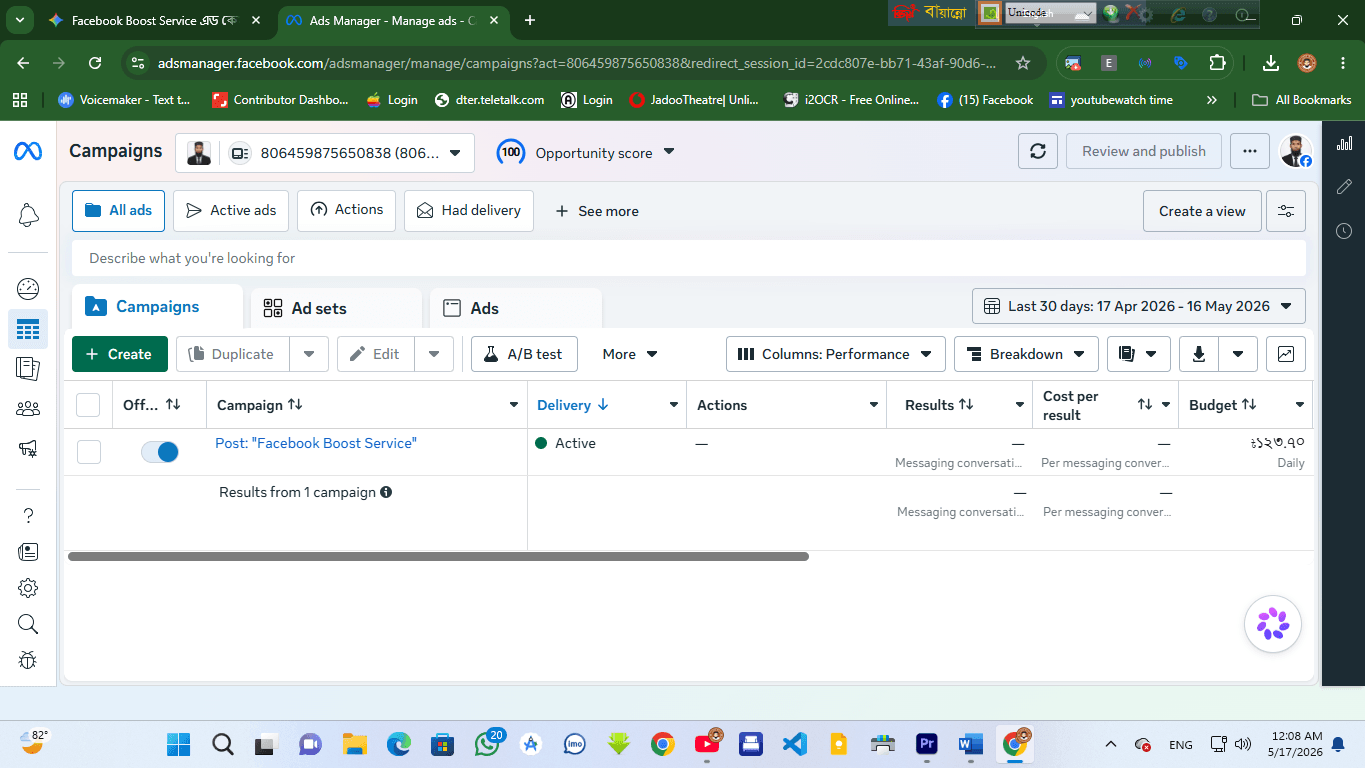The image size is (1365, 768).
Task: Open the reports dropdown beside Breakdown
Action: (x=1139, y=354)
